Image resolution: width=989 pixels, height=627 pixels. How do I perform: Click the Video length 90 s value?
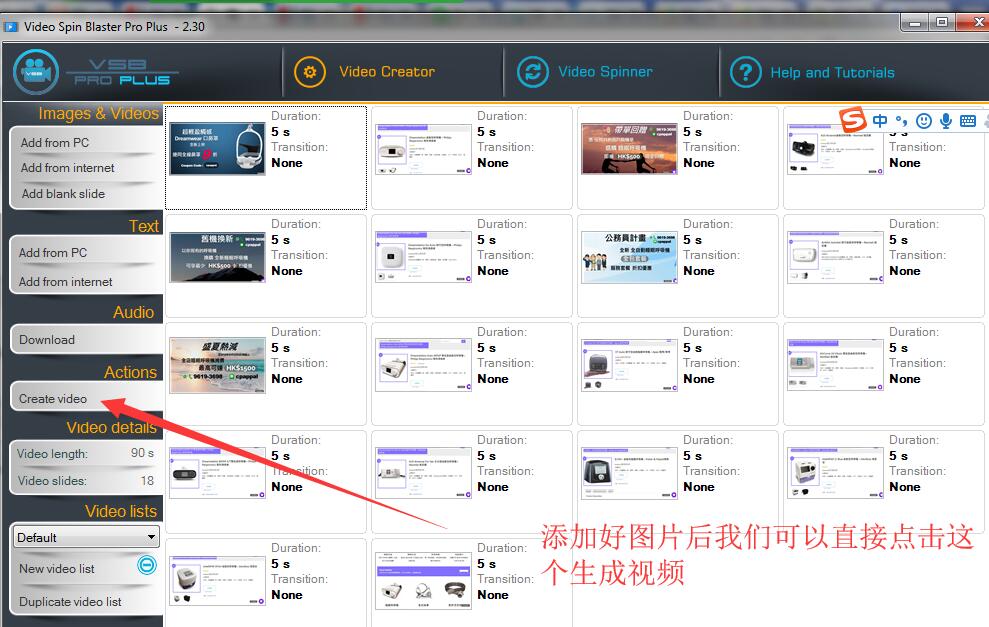point(142,453)
